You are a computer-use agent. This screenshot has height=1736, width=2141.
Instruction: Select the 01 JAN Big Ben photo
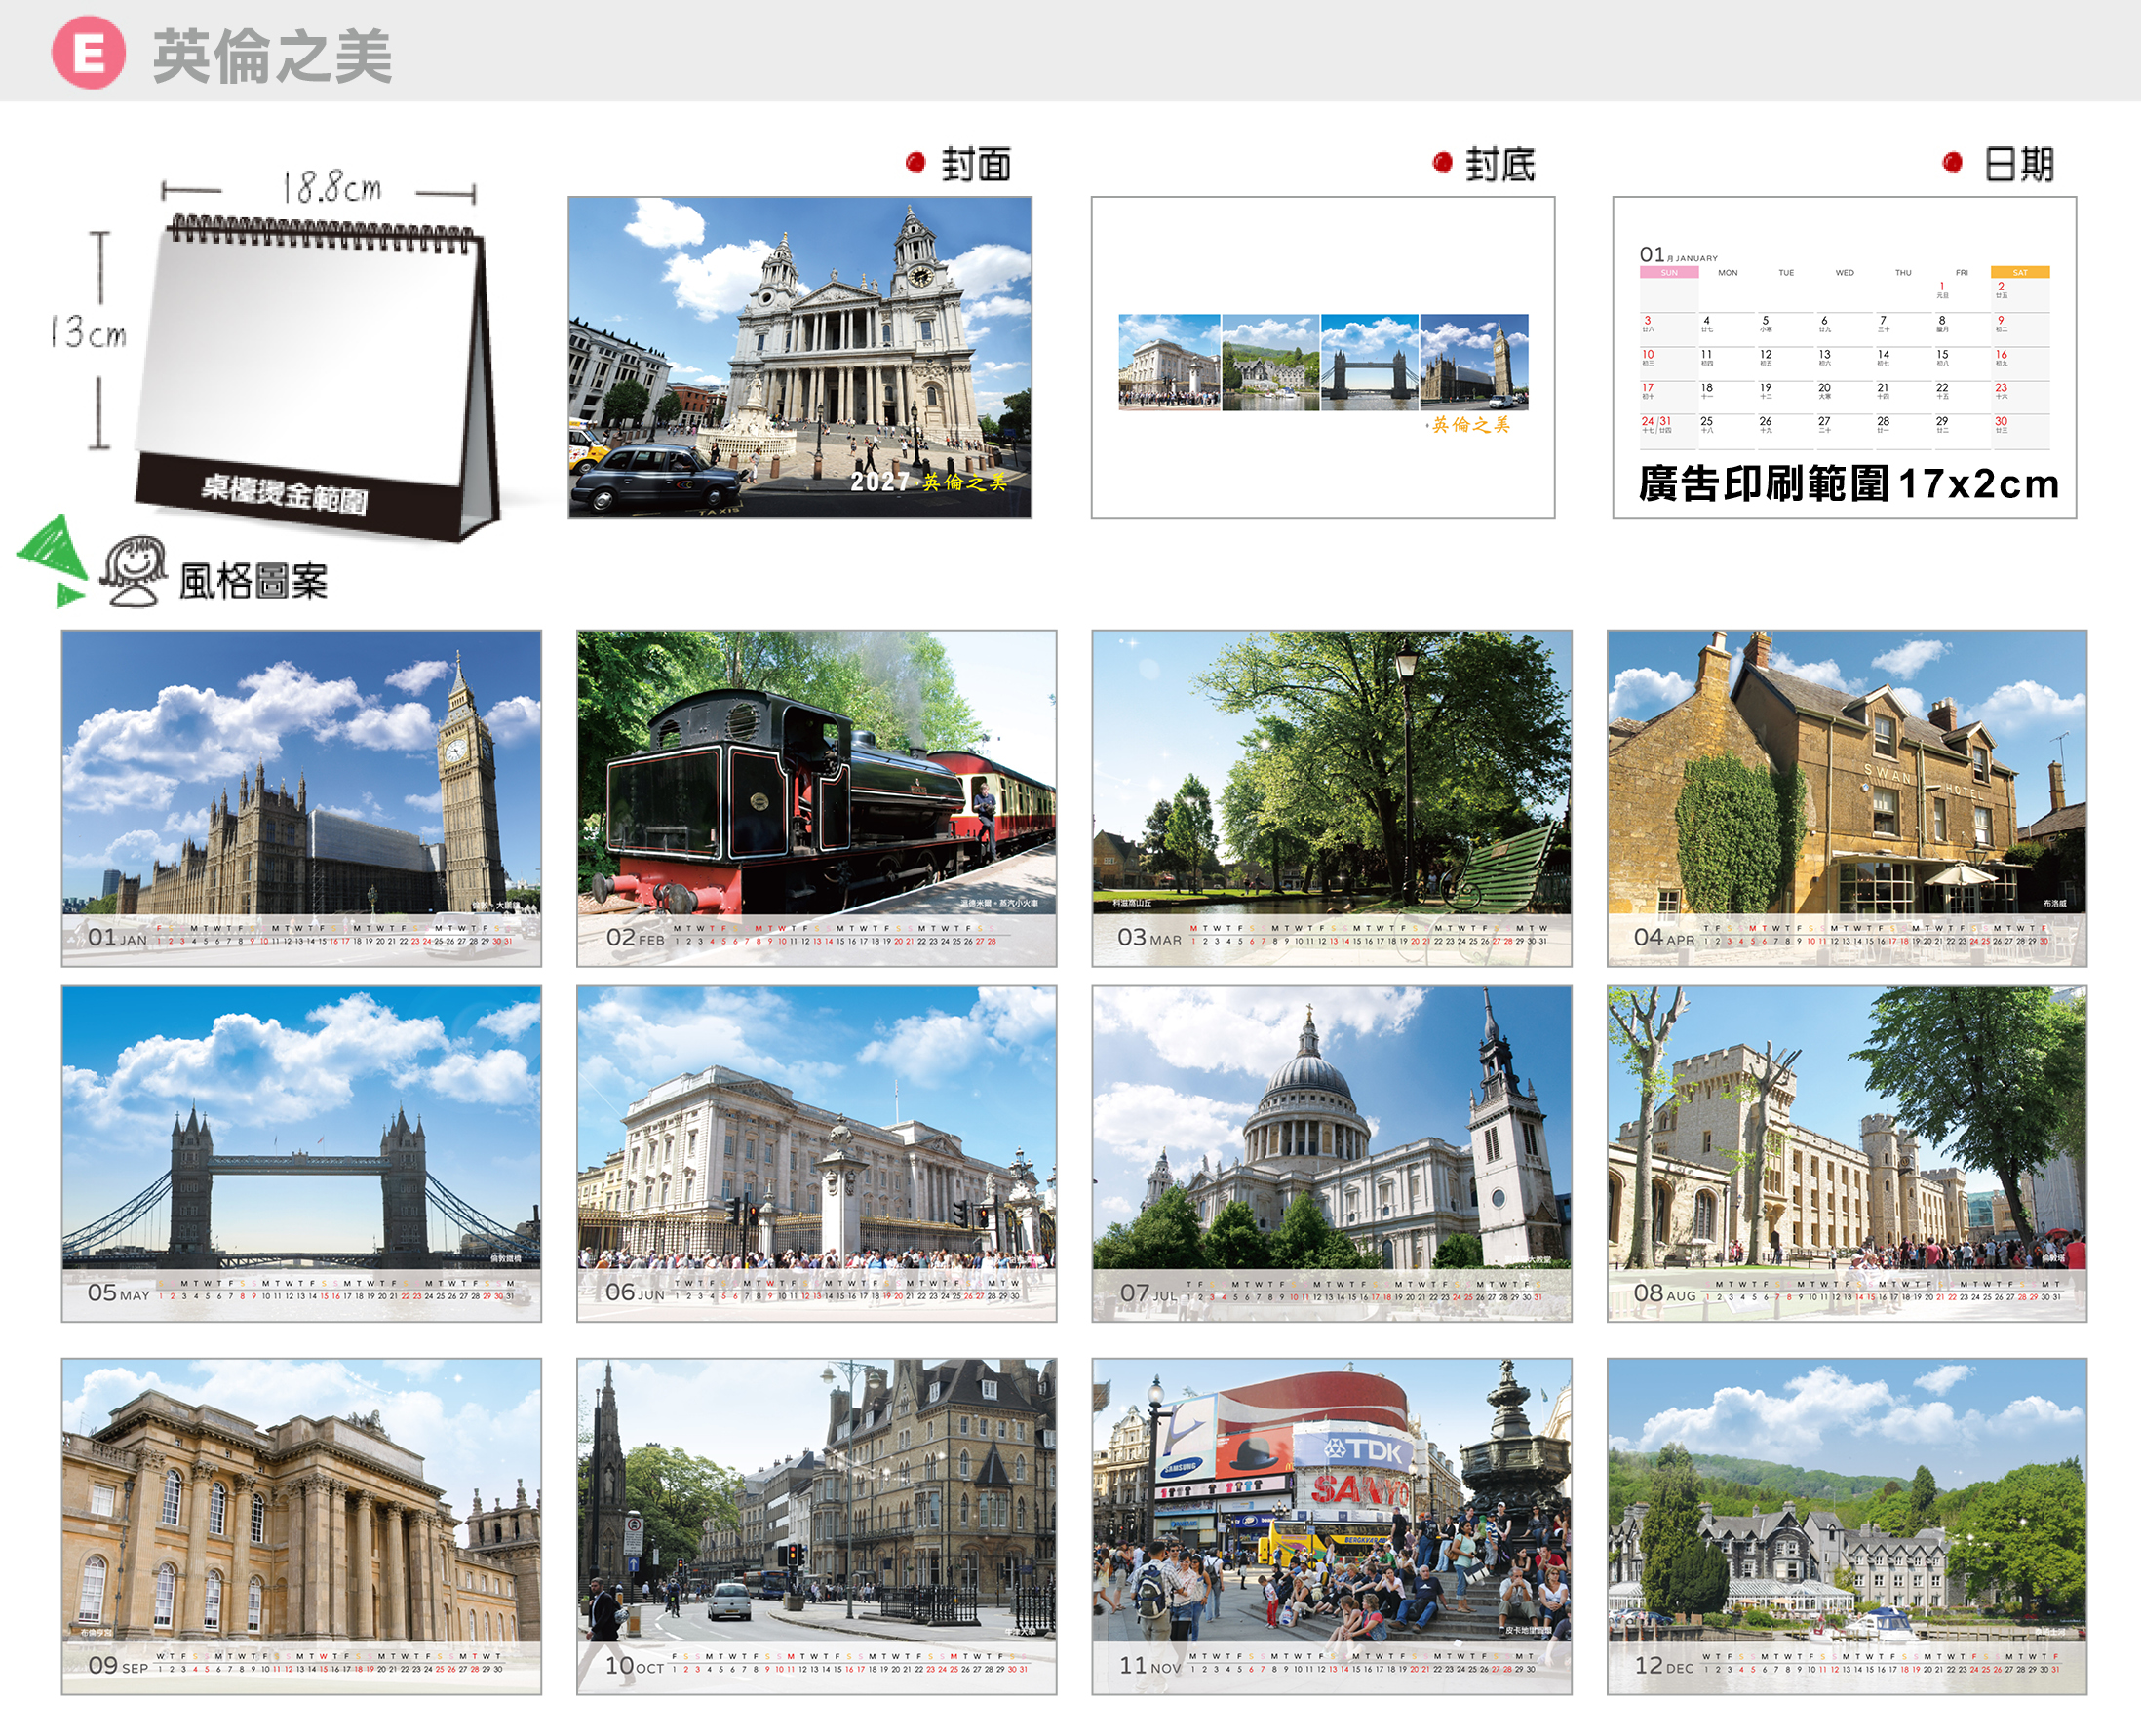(x=301, y=798)
